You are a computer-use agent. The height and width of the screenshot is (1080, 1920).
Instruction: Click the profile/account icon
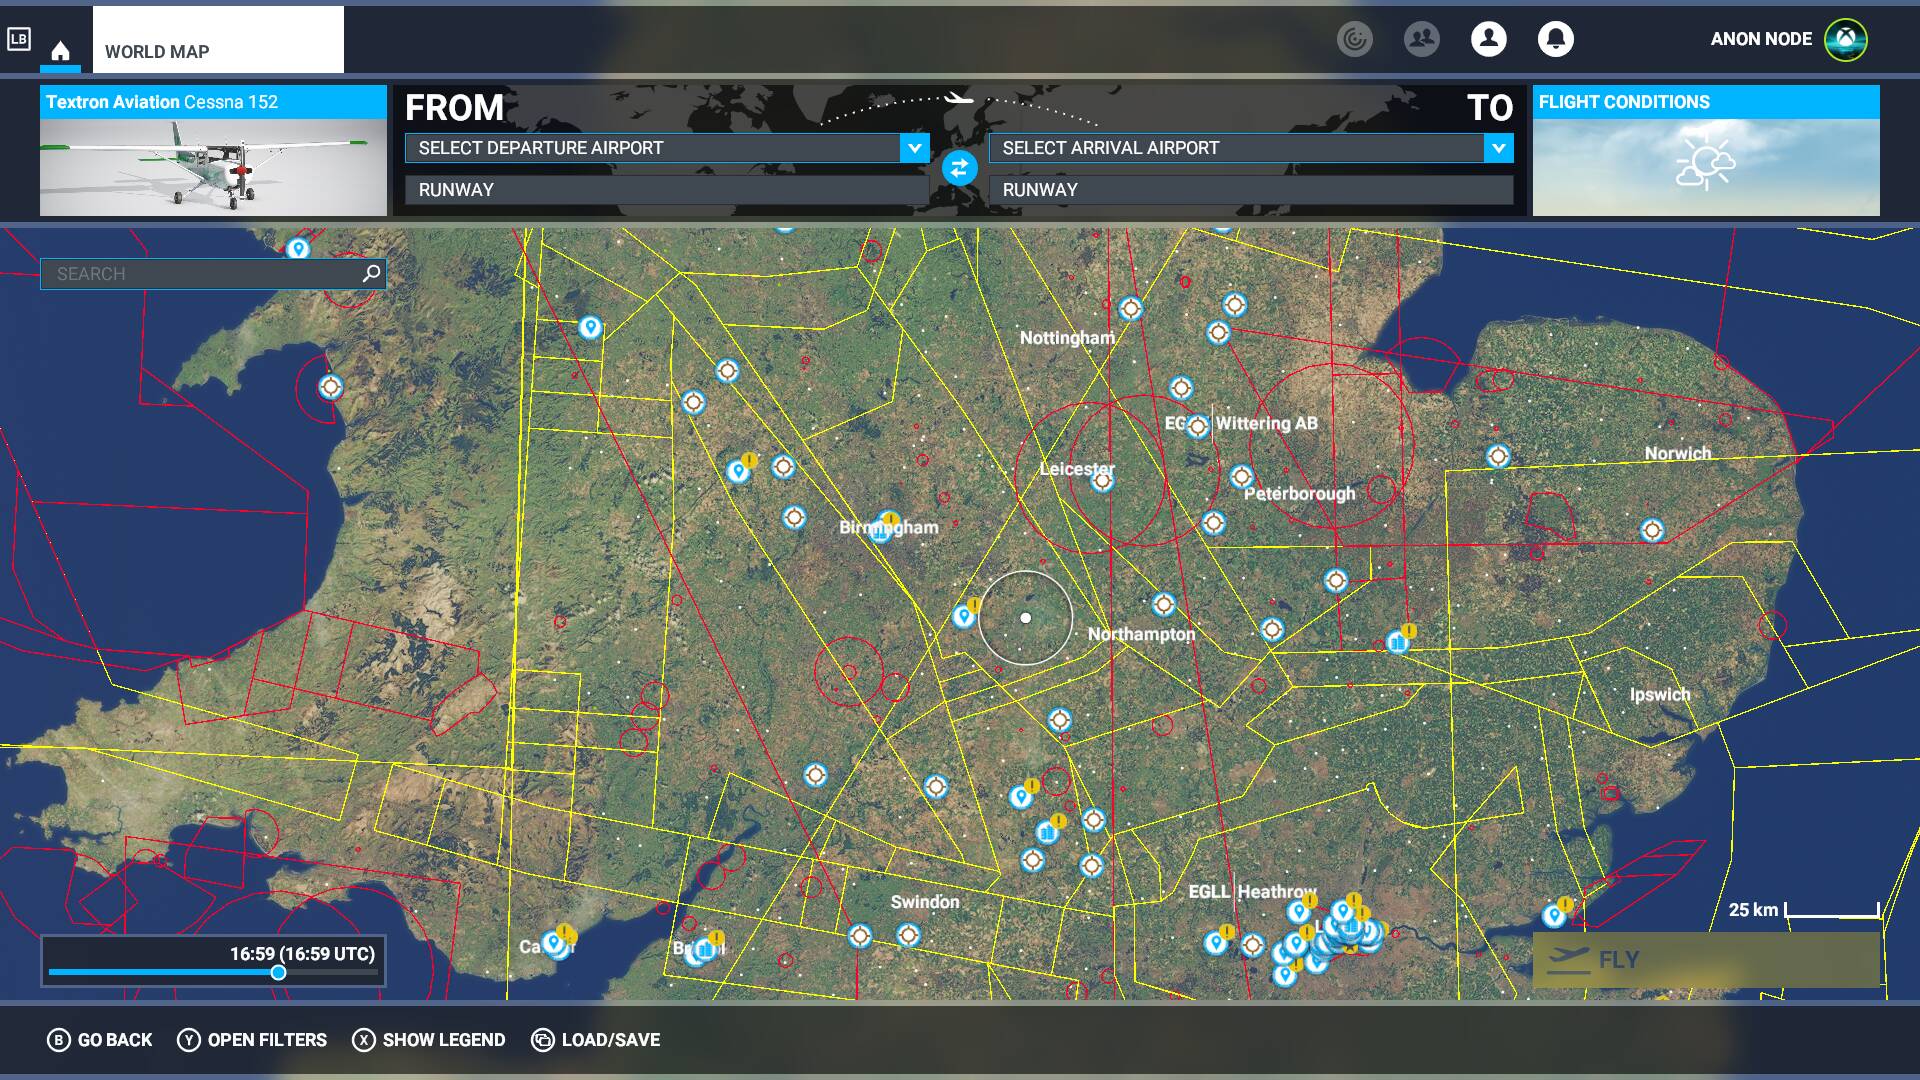click(x=1487, y=38)
